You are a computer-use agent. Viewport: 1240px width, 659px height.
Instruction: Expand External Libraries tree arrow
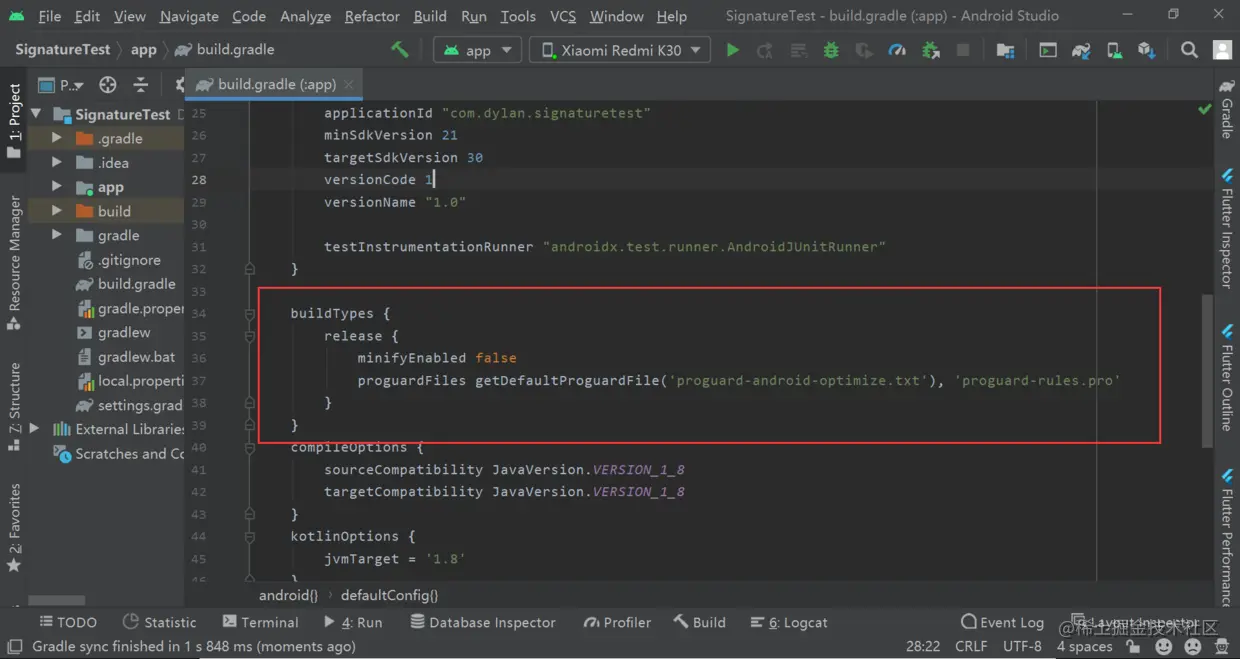click(36, 429)
